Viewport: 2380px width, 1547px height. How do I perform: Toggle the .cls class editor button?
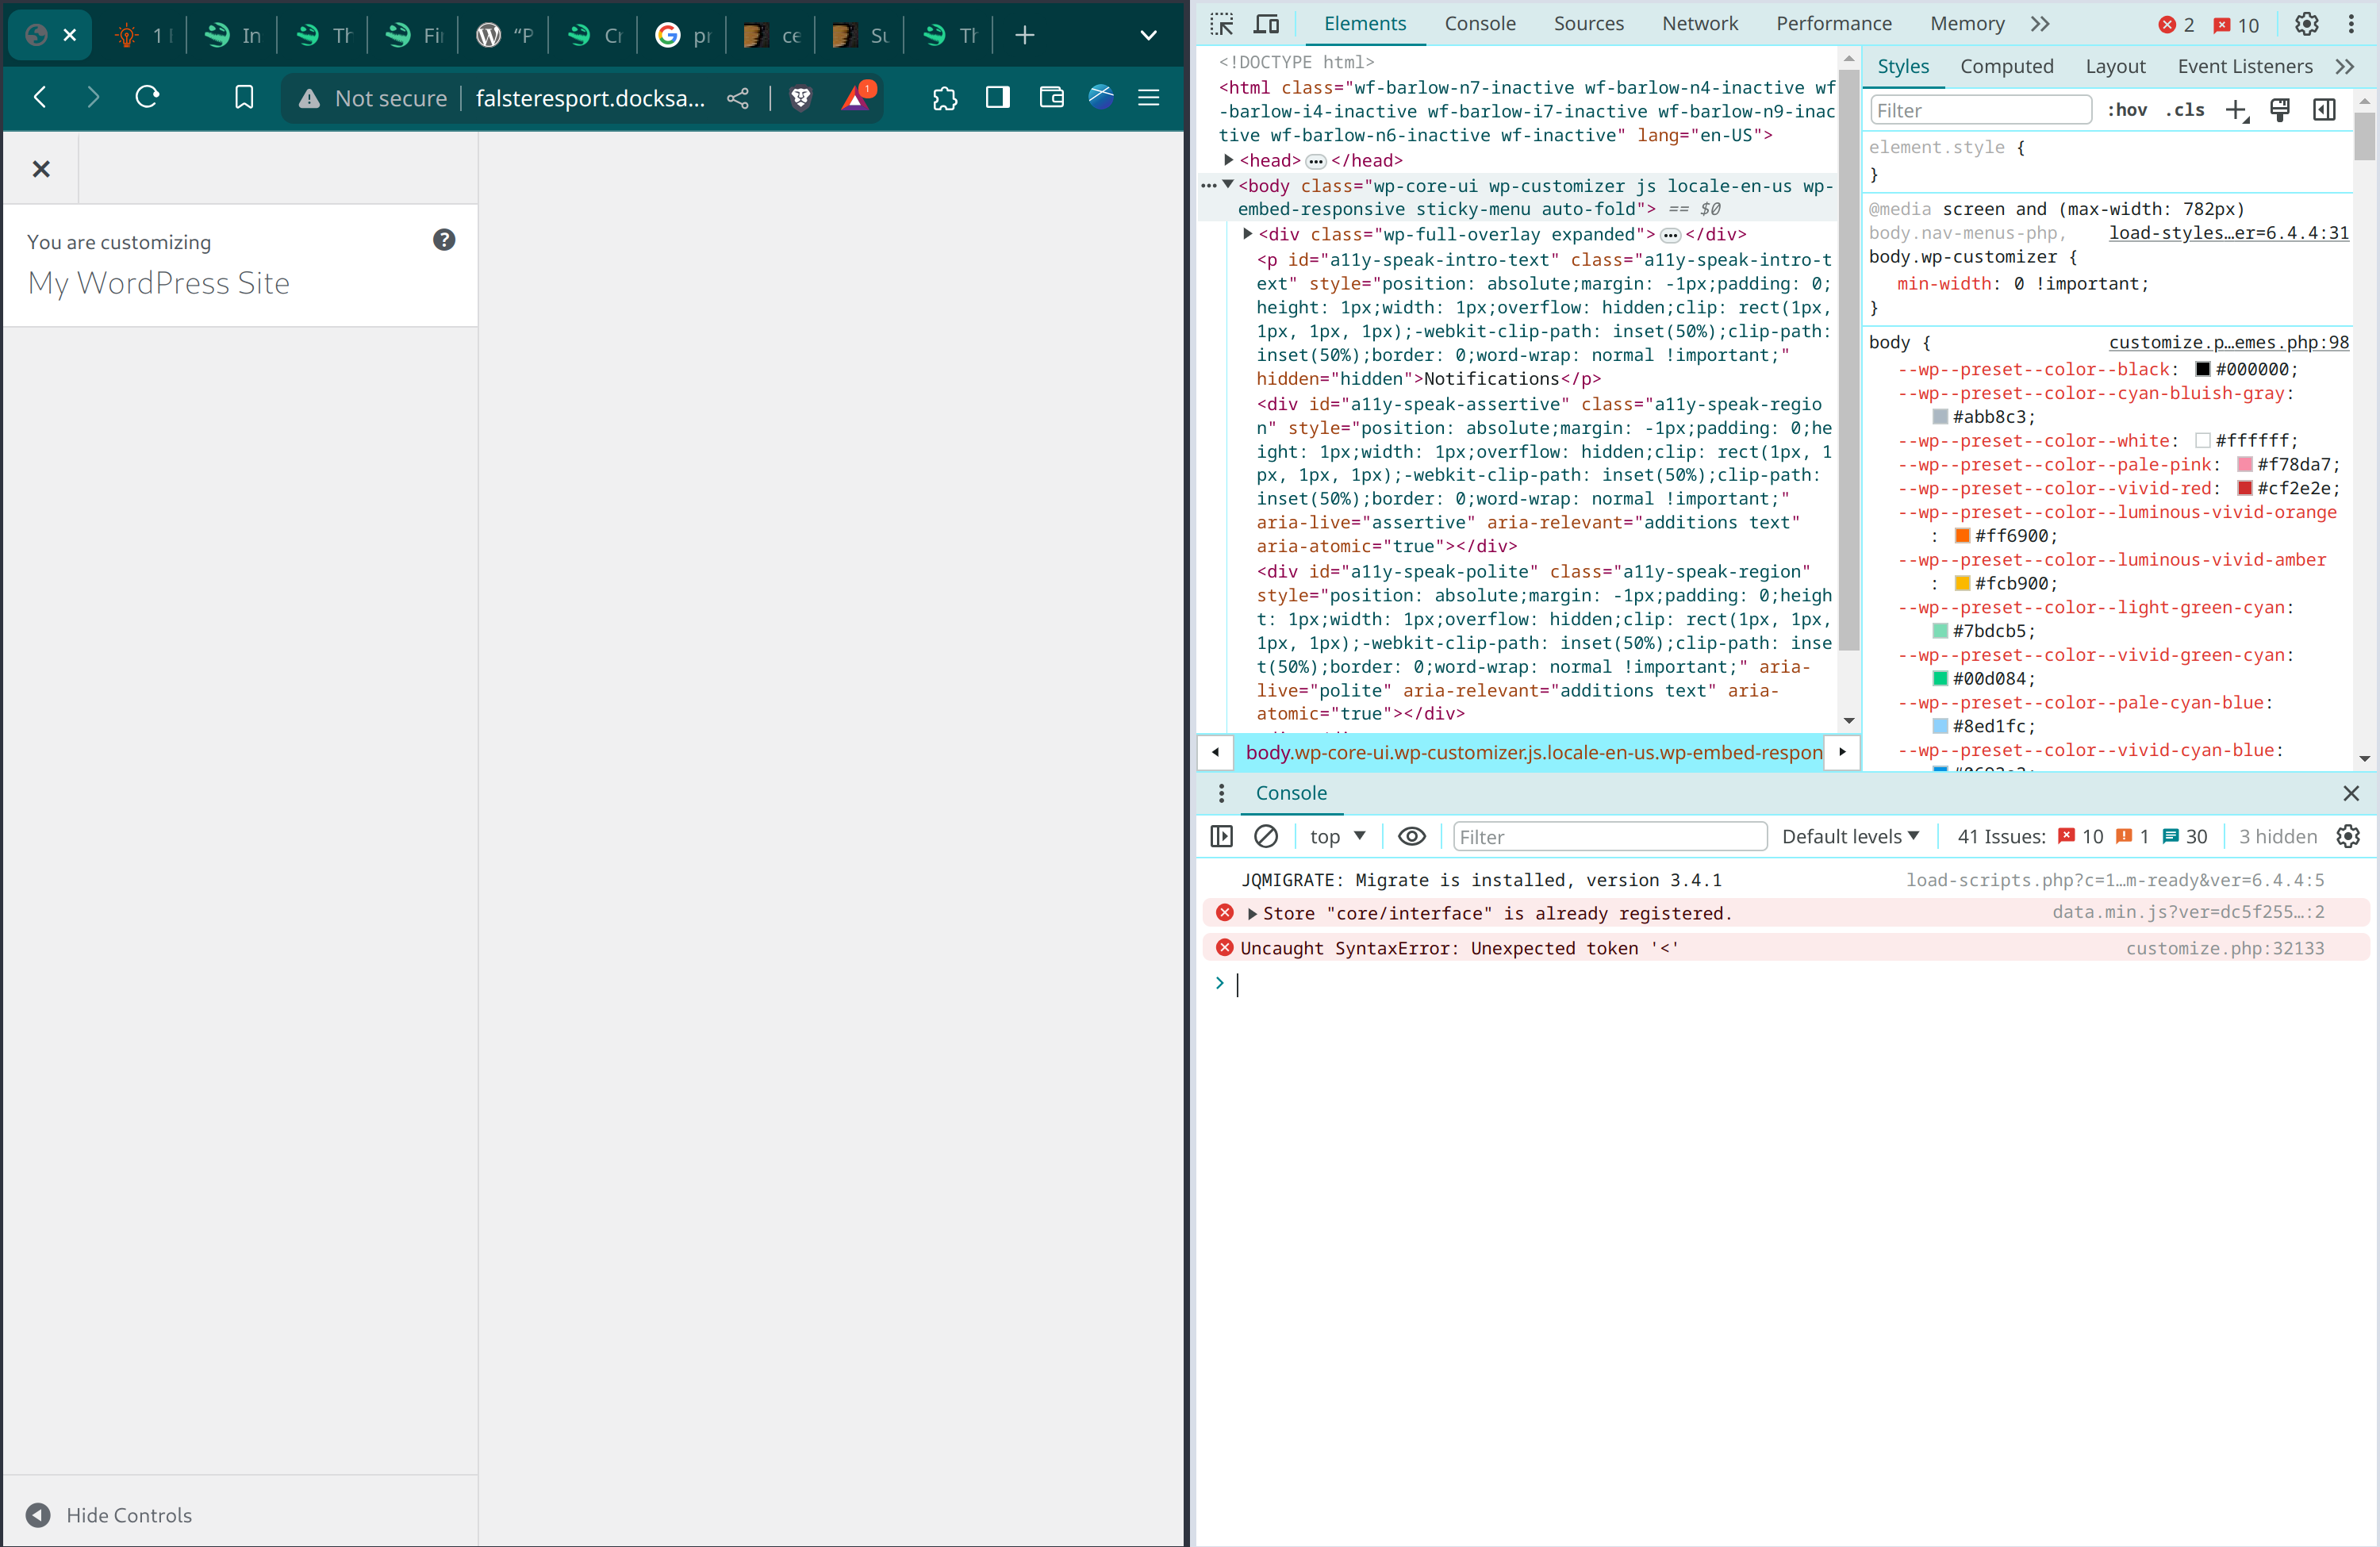(2186, 110)
